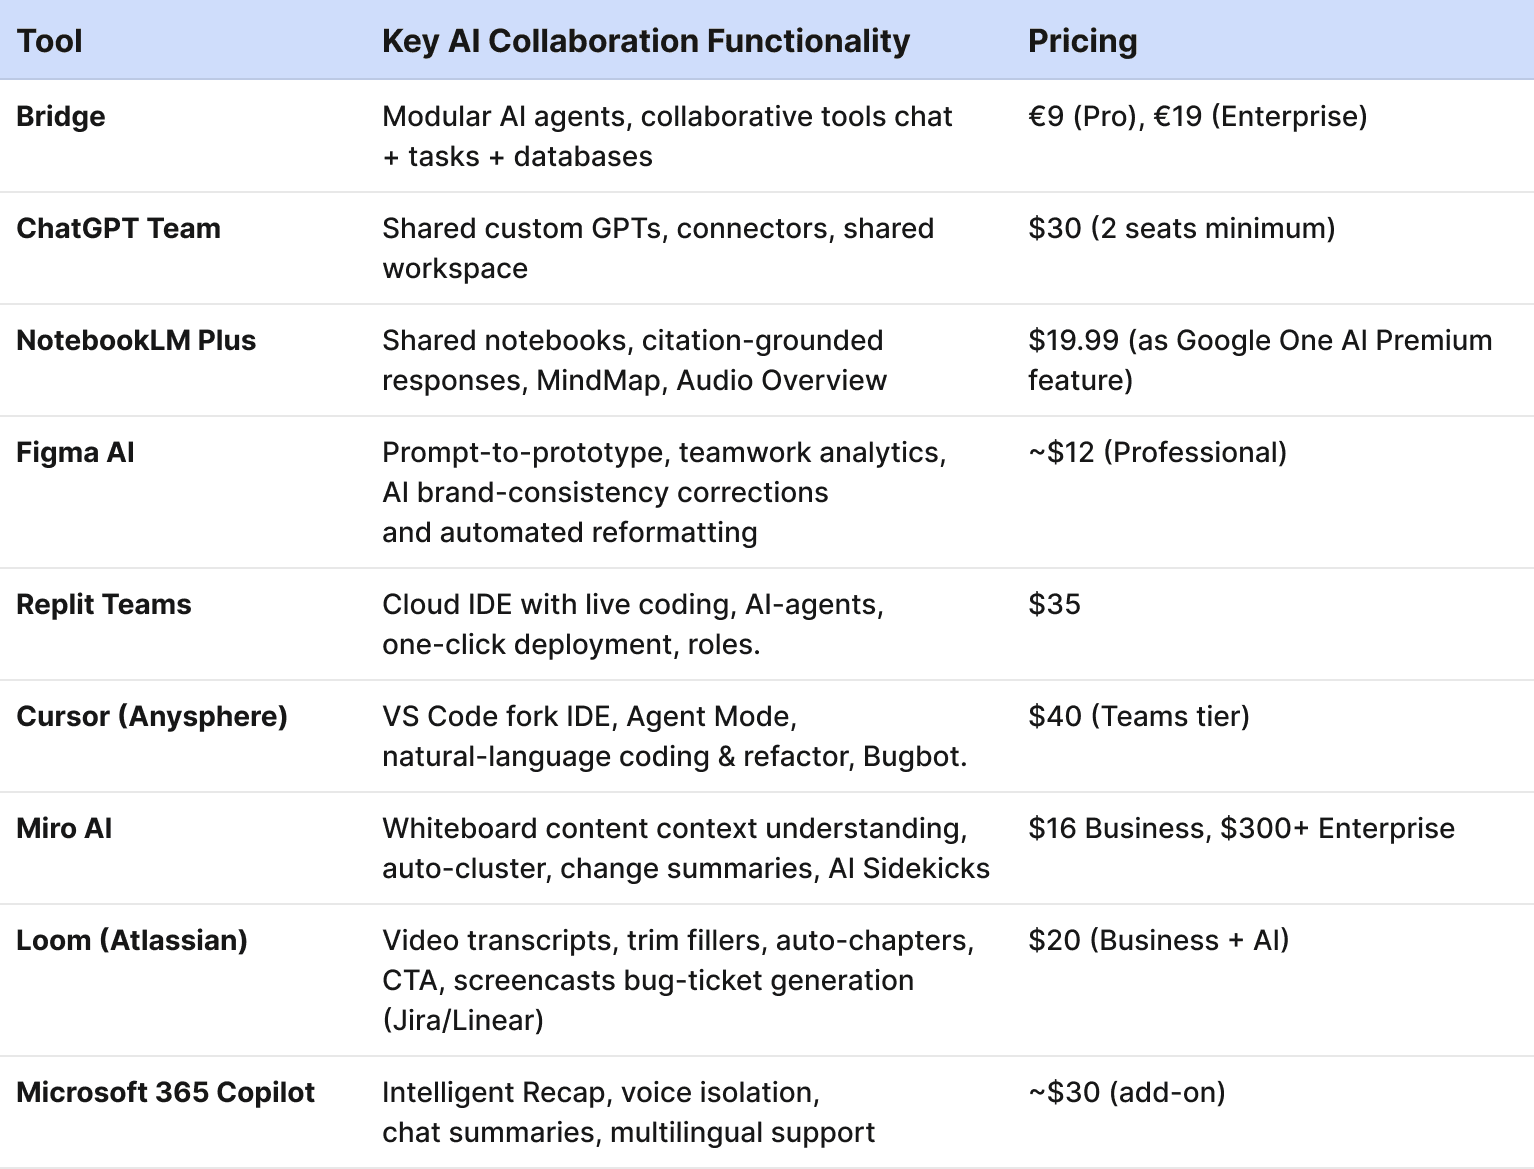Select the Loom (Atlassian) row label

click(132, 940)
